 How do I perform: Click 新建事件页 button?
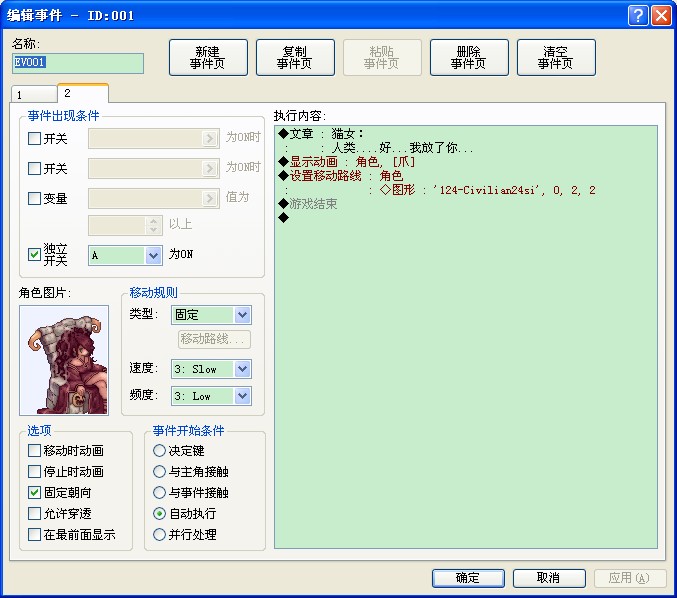208,57
